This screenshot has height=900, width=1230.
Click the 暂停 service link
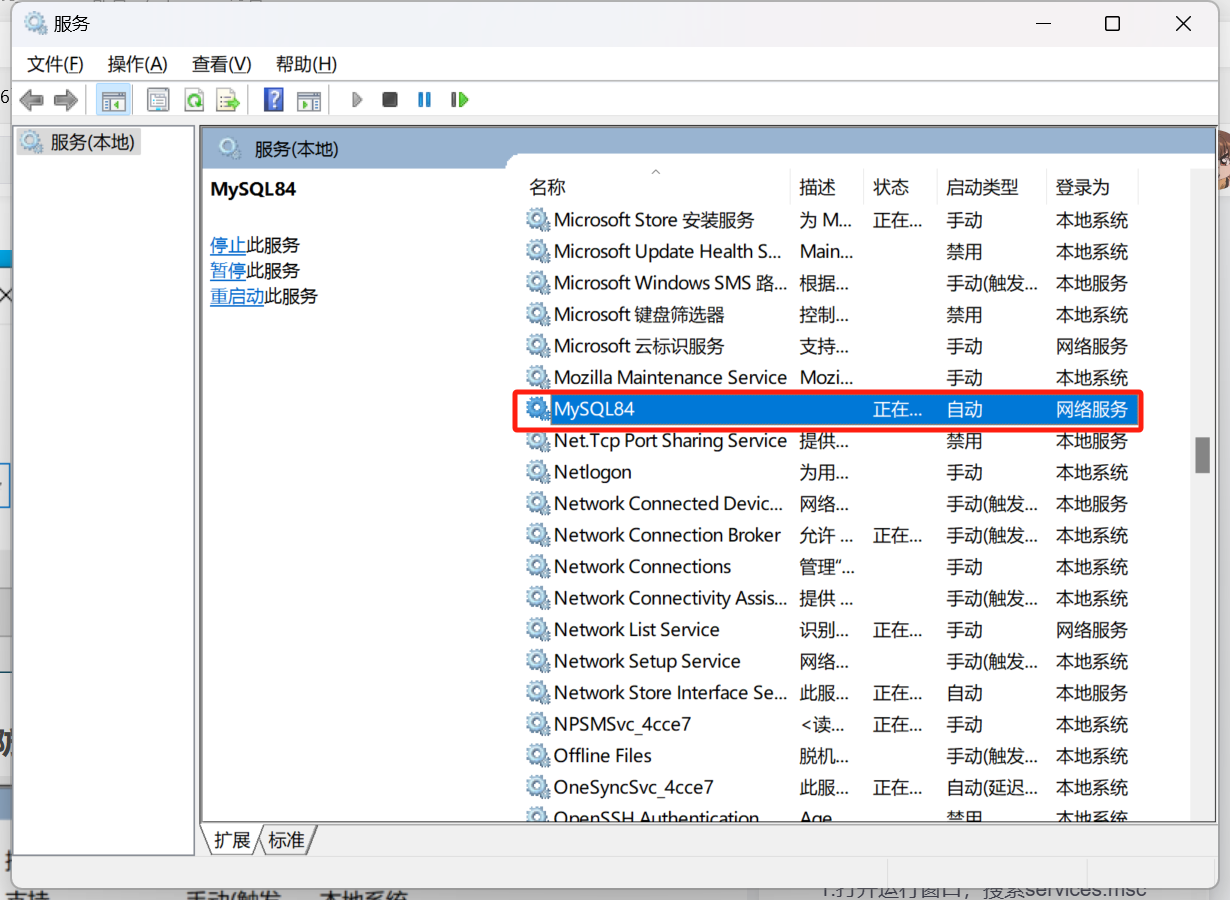coord(228,271)
